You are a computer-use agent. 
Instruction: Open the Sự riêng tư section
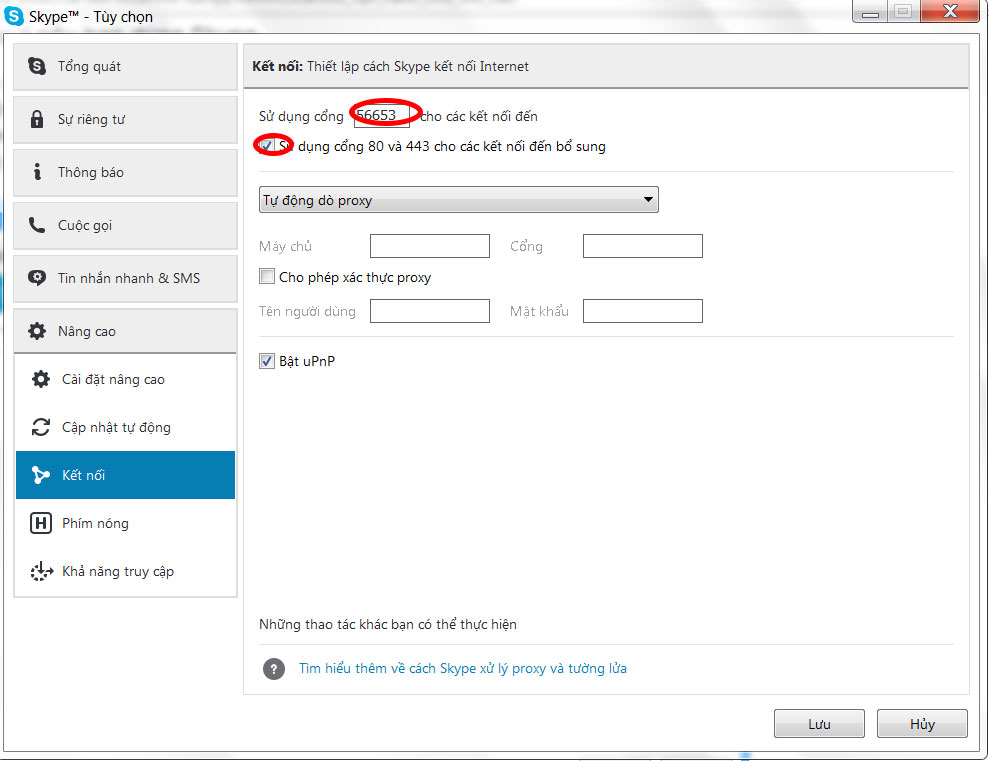[x=125, y=119]
